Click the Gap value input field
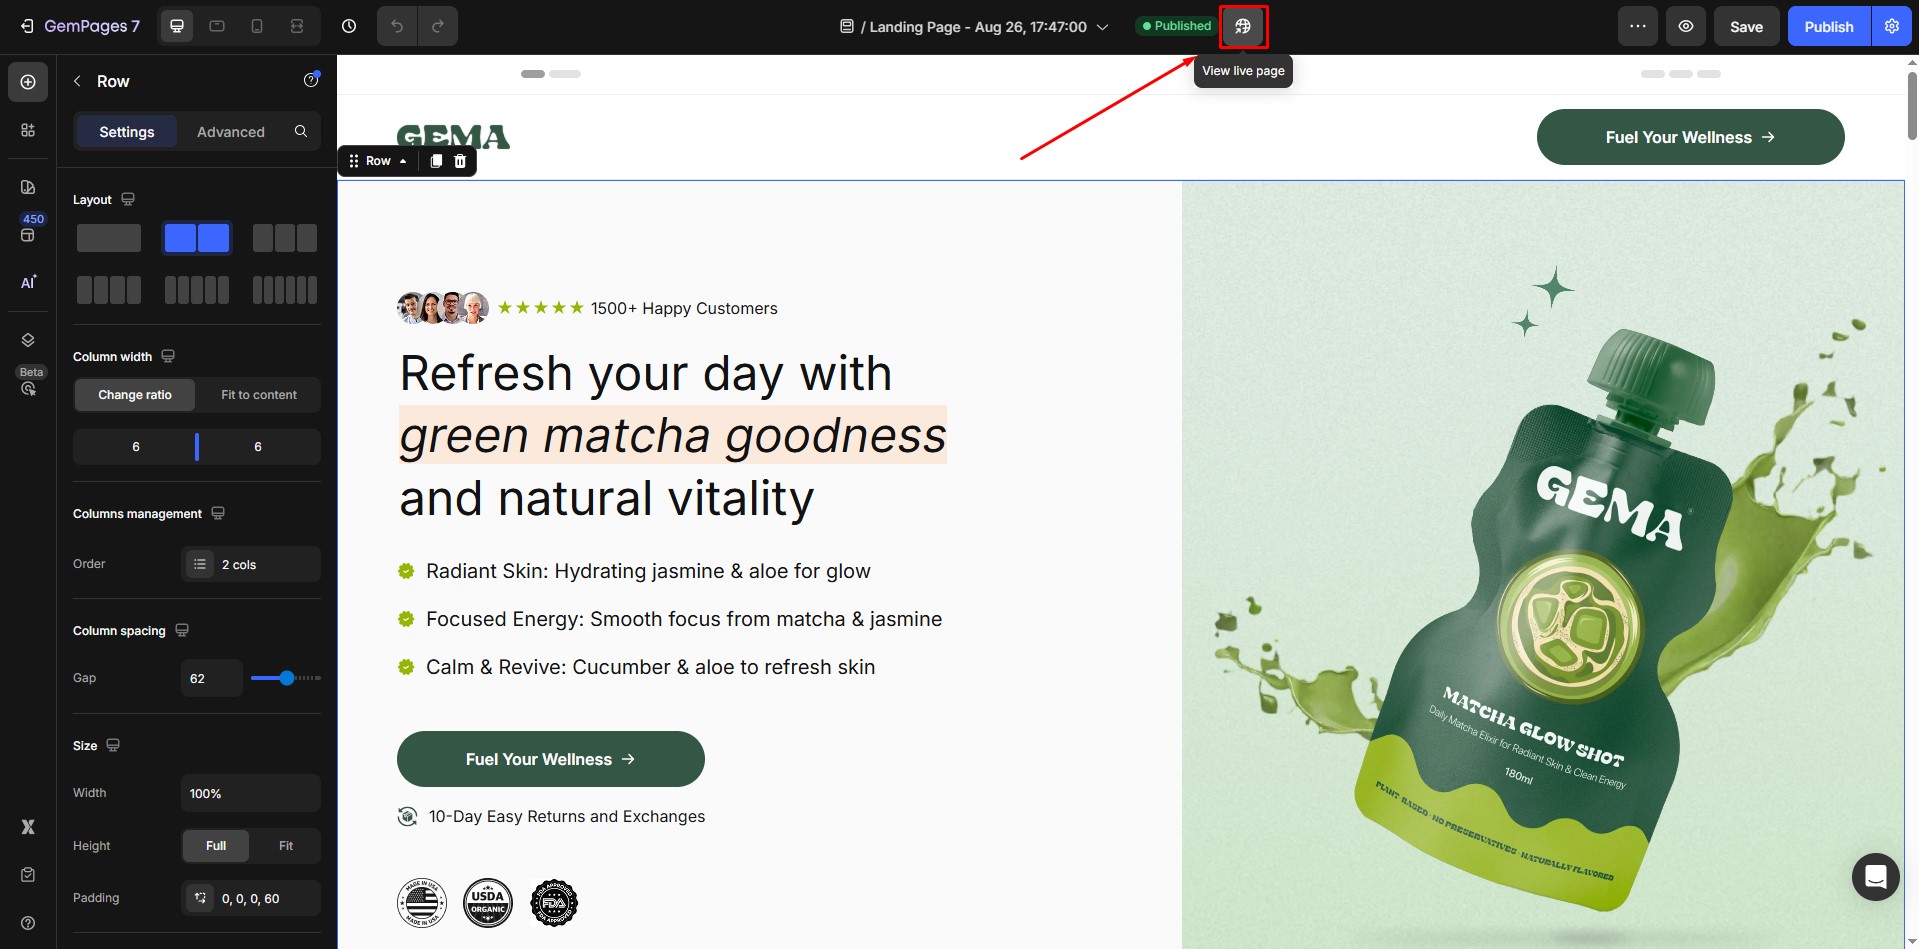 (x=212, y=678)
